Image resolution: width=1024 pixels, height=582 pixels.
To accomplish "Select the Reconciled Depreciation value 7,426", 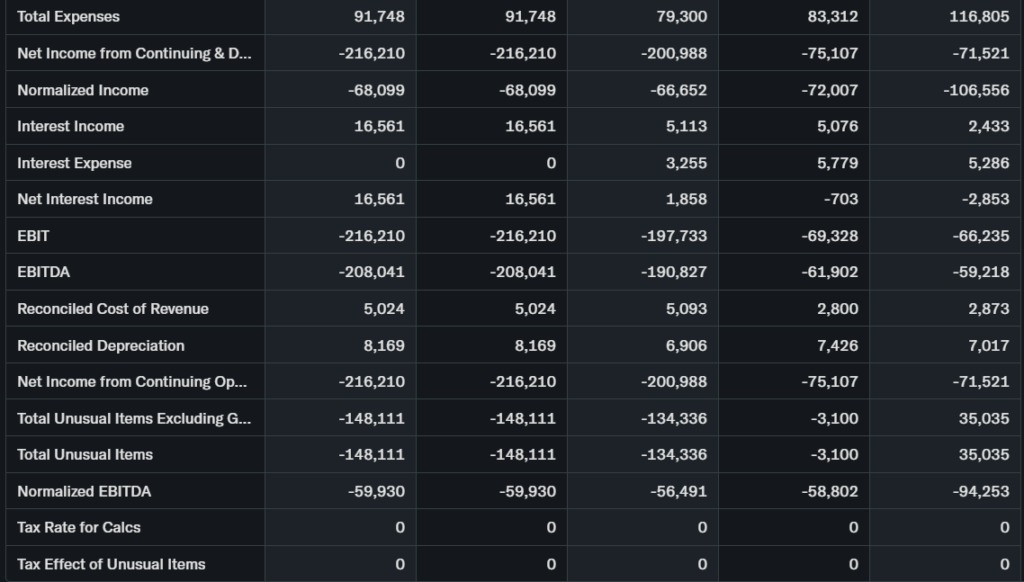I will click(837, 346).
